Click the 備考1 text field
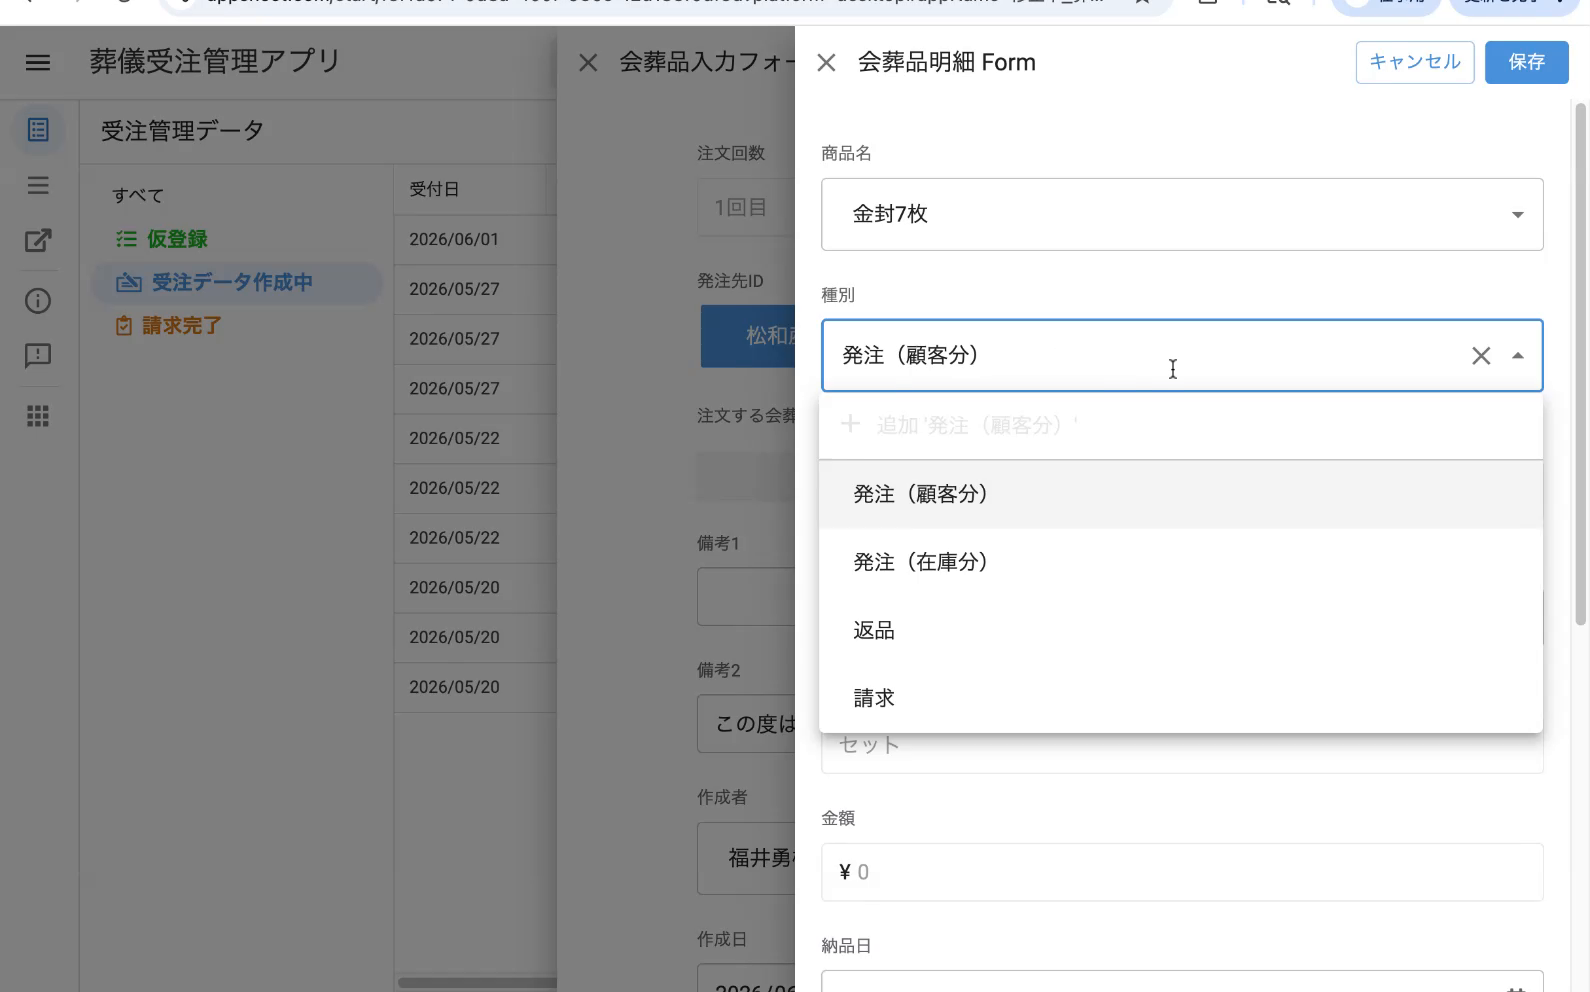This screenshot has width=1590, height=992. point(747,597)
